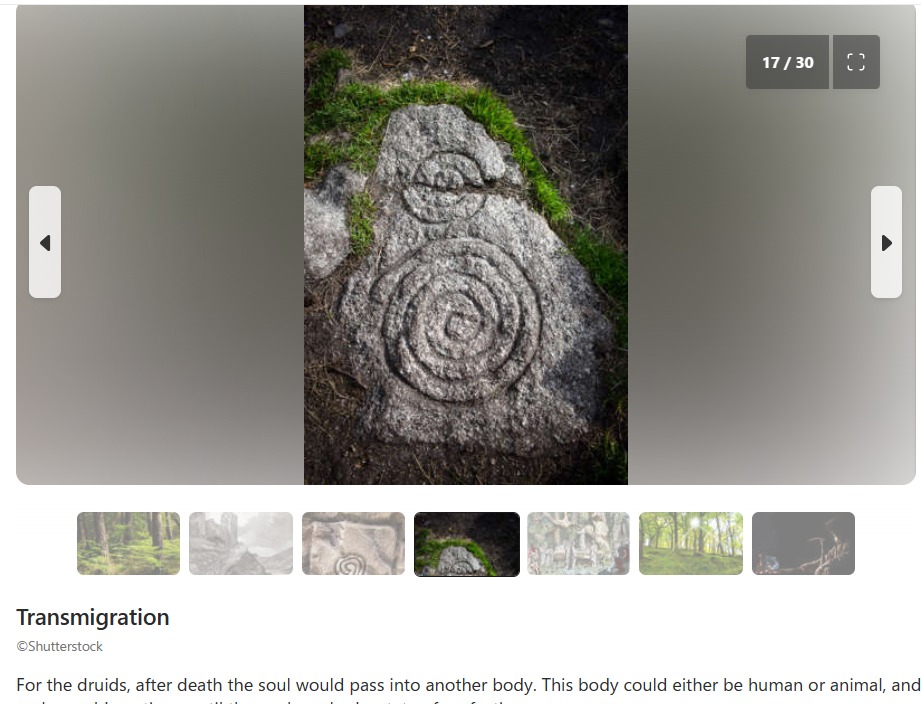Viewport: 921px width, 704px height.
Task: Click the blurred panel right of photo
Action: [x=772, y=245]
